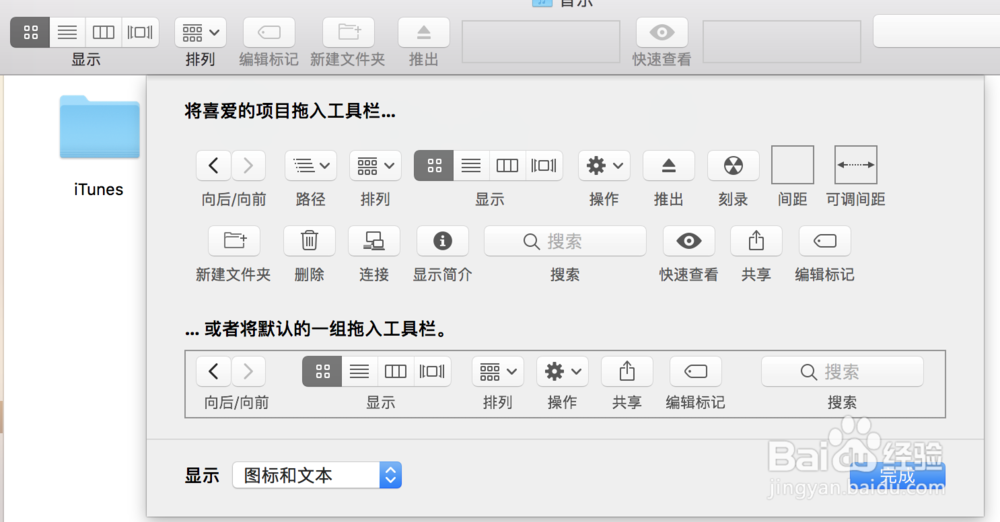Open 排列 dropdown in the default set
This screenshot has height=522, width=1000.
tap(498, 371)
